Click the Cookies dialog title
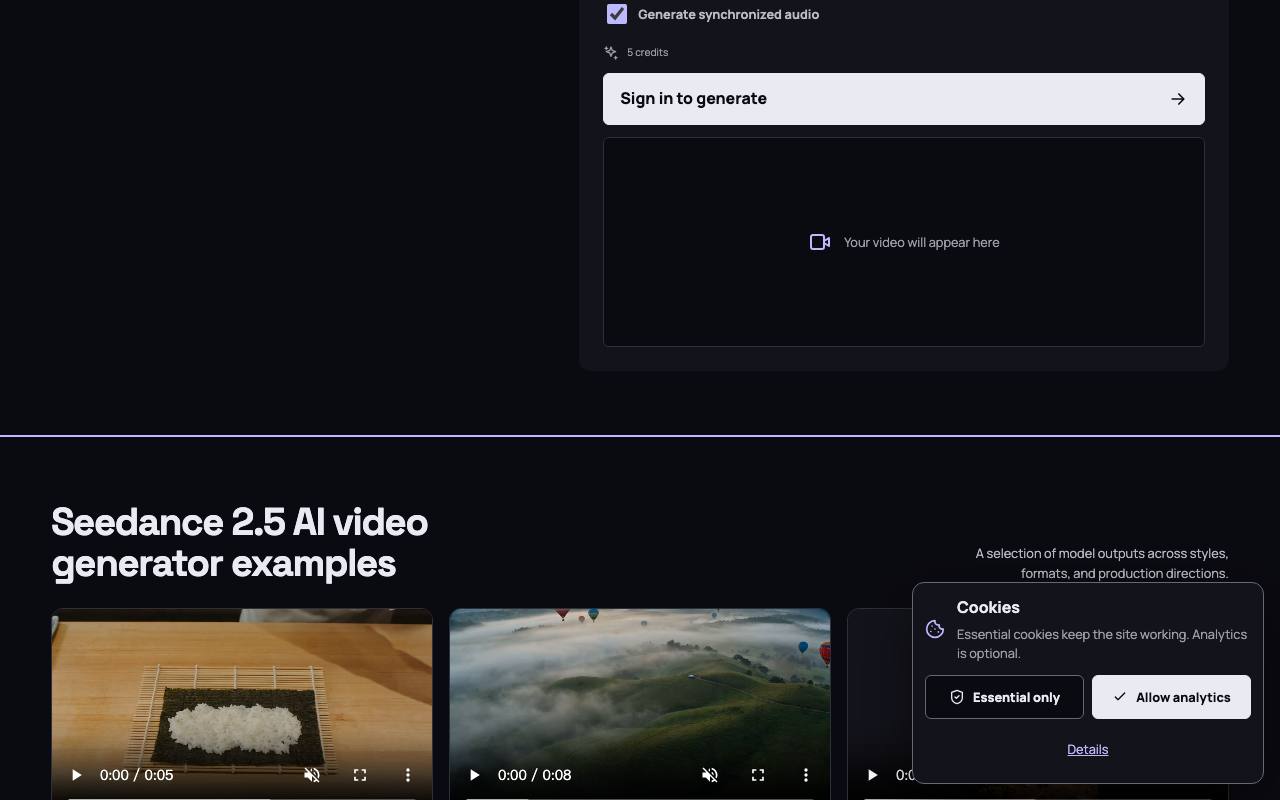The height and width of the screenshot is (800, 1280). 988,607
